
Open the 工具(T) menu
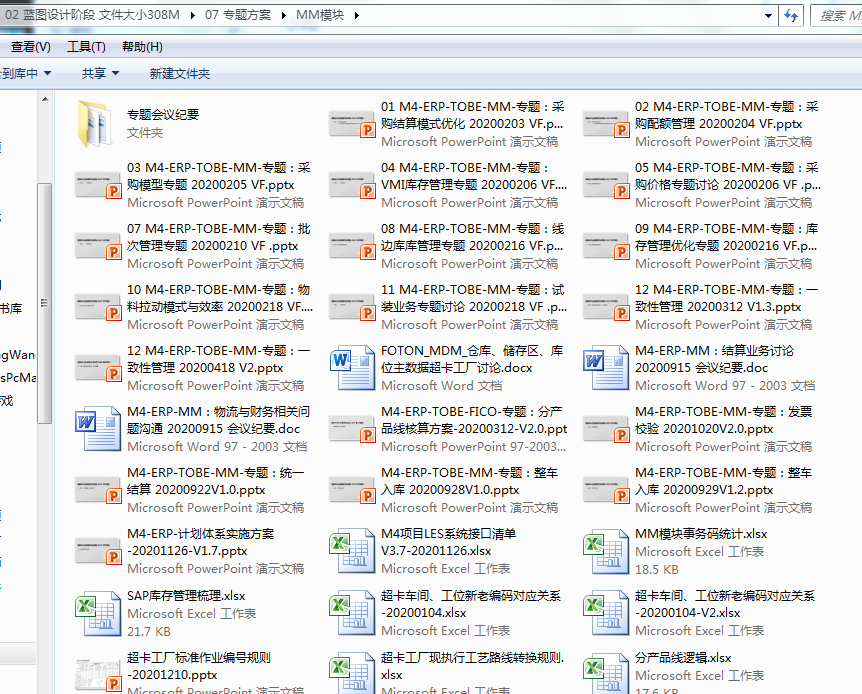[x=86, y=47]
